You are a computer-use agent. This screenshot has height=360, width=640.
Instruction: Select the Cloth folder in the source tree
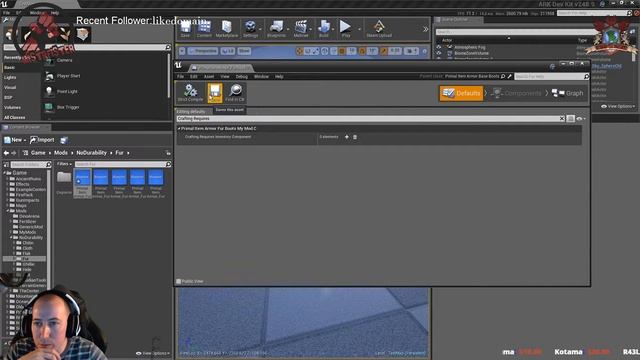point(28,248)
